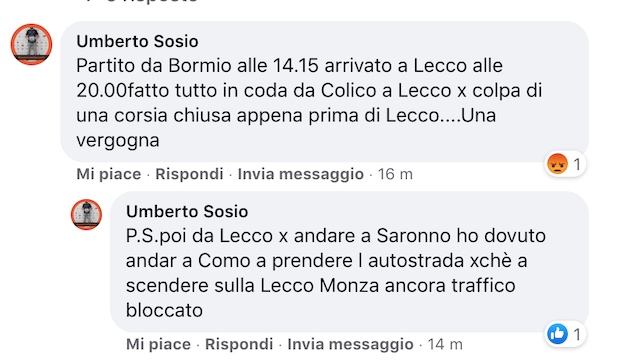
Task: Click the word 'vergogna' ending the first comment
Action: point(118,140)
